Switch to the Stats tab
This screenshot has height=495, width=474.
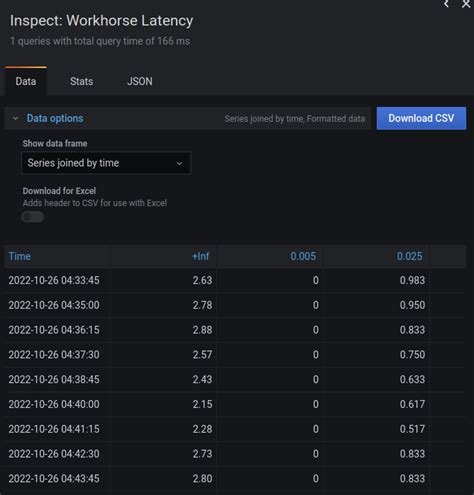tap(82, 81)
